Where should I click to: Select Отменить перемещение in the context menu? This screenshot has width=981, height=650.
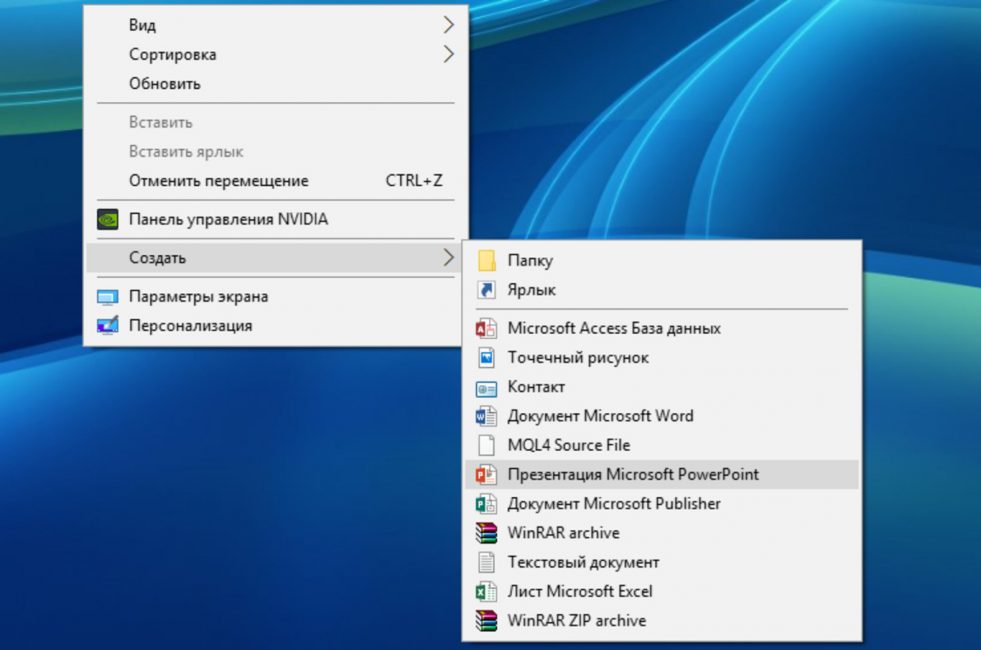[x=275, y=181]
